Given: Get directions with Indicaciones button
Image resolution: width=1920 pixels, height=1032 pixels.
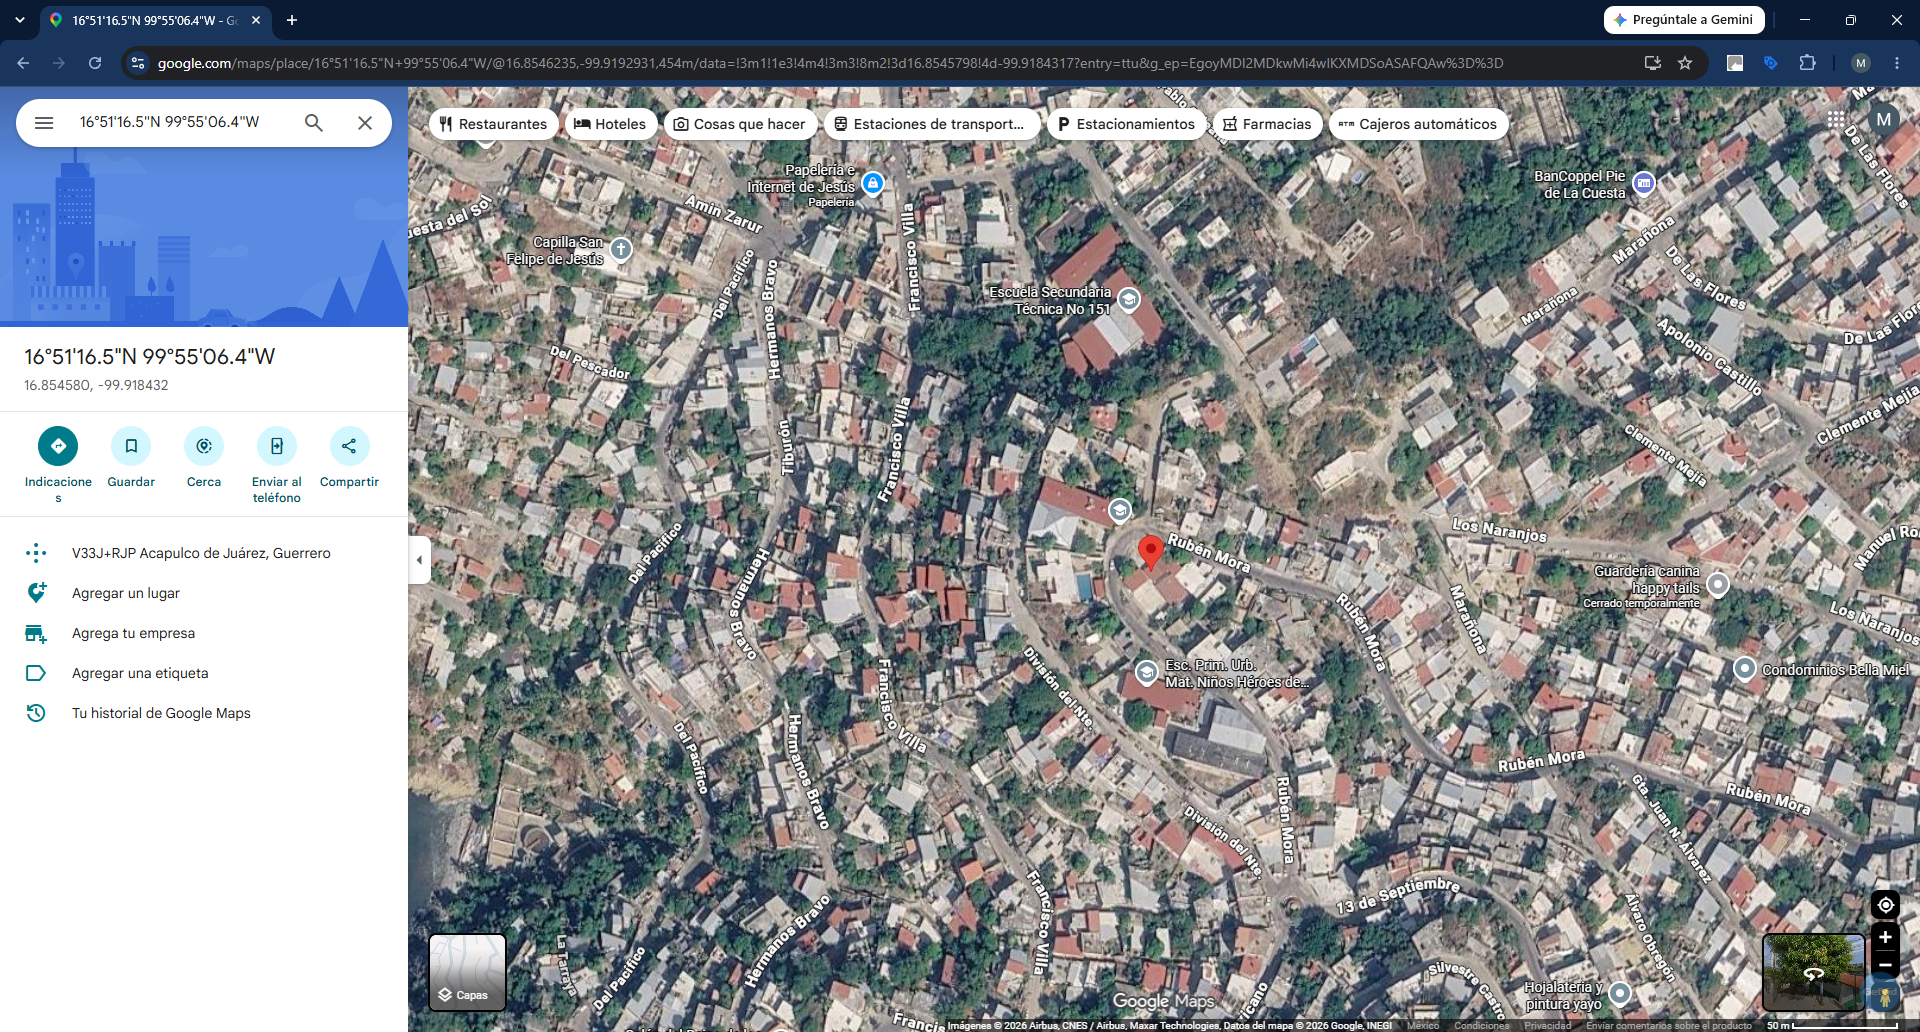Looking at the screenshot, I should pos(58,446).
